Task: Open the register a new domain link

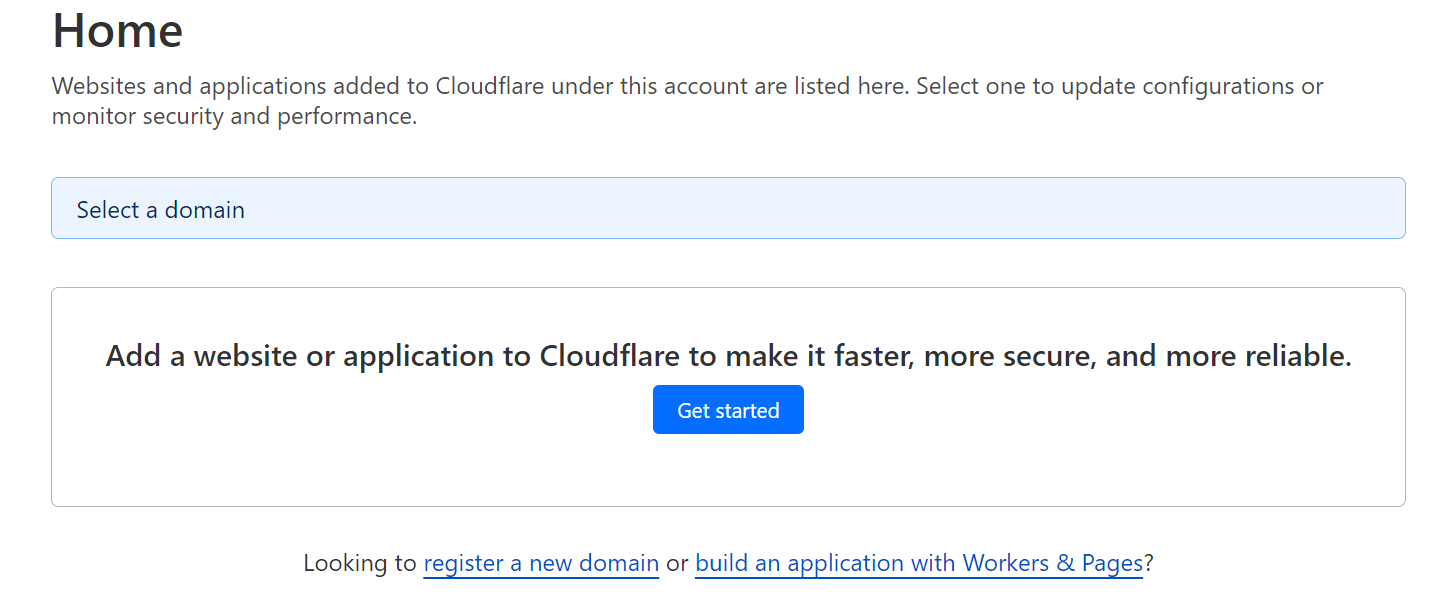Action: (541, 563)
